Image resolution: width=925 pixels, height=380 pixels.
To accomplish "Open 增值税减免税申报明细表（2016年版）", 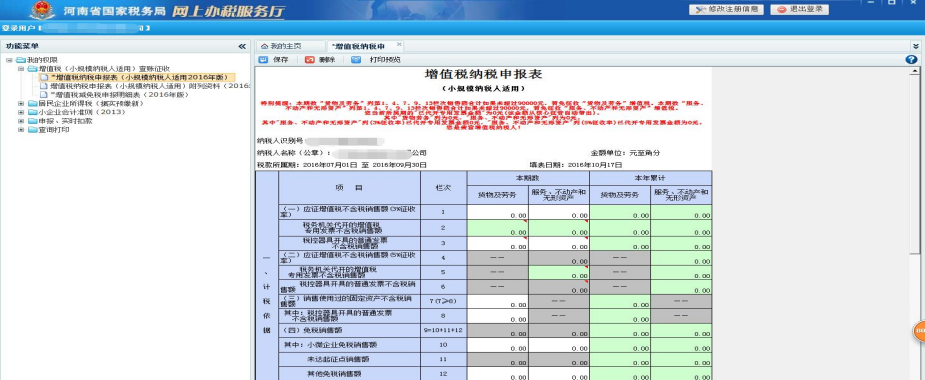I will pos(119,94).
